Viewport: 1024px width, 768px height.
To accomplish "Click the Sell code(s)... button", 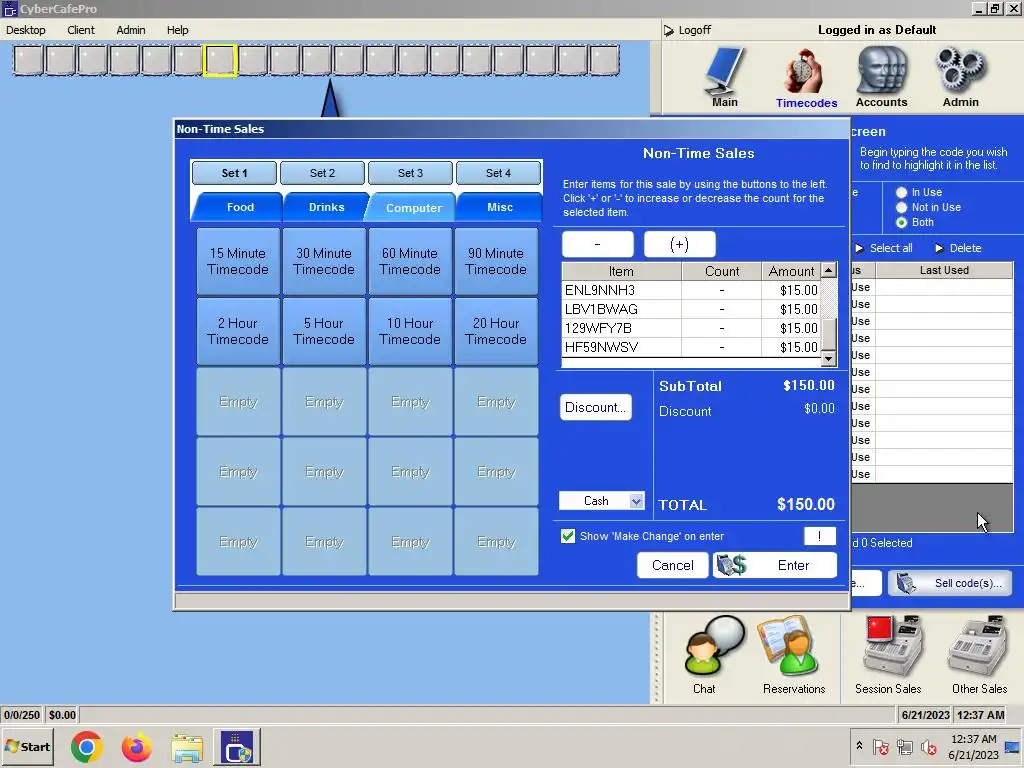I will (950, 583).
